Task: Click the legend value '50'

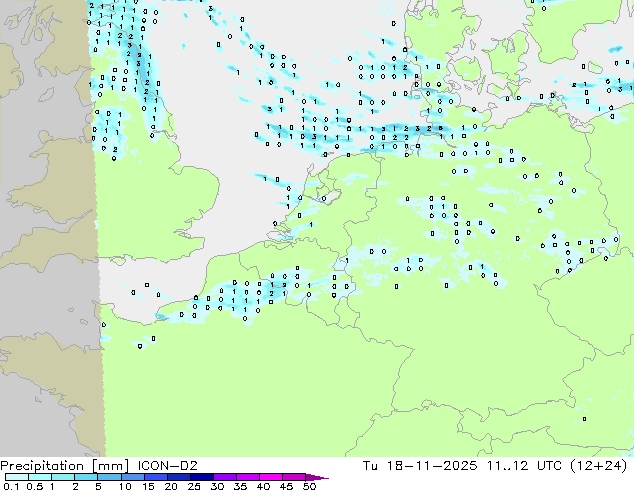Action: point(310,486)
